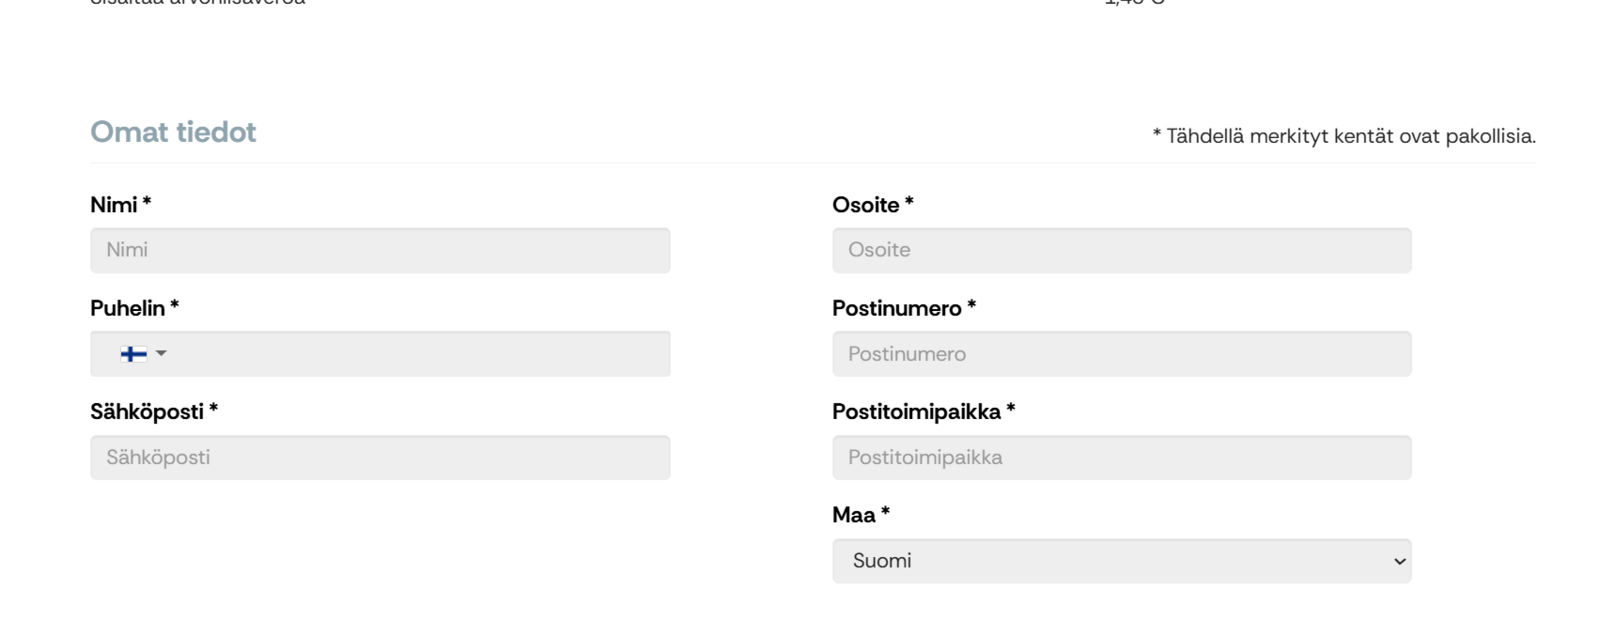Select the Sähköposti input field

tap(380, 457)
